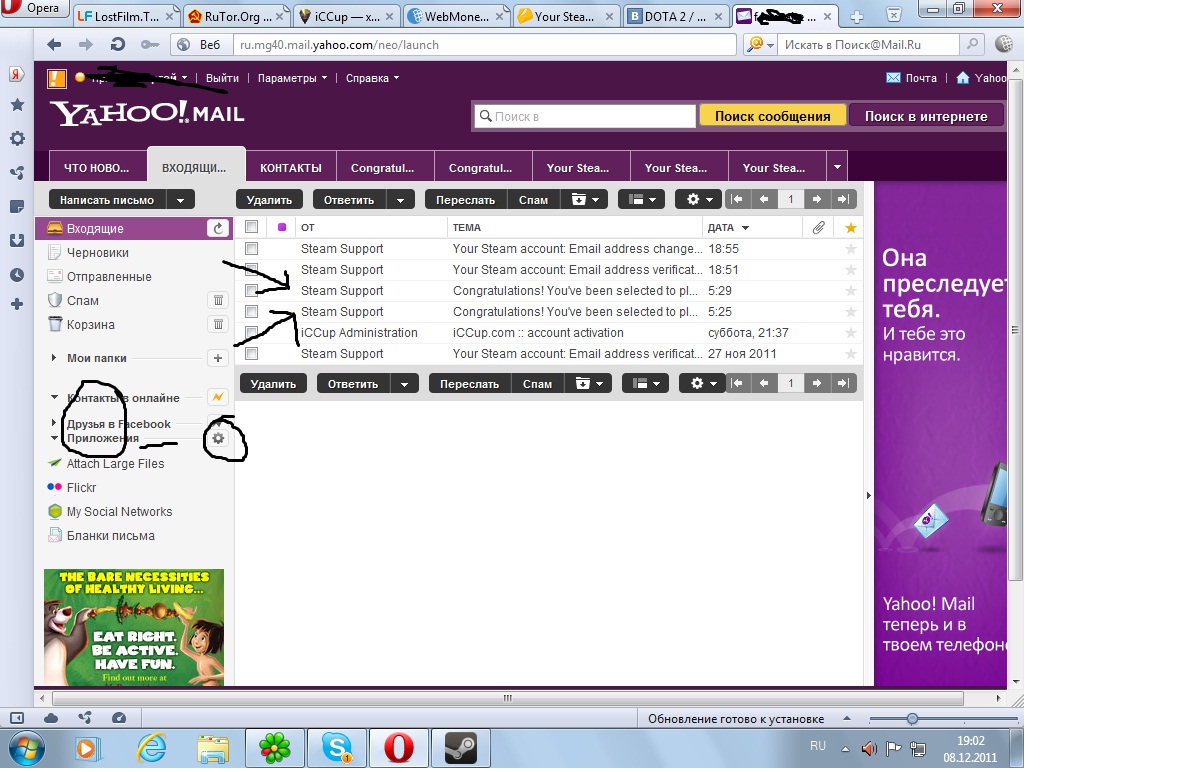Check the Steam Support message from 5:25
Screen dimensions: 1200x772
tap(252, 311)
